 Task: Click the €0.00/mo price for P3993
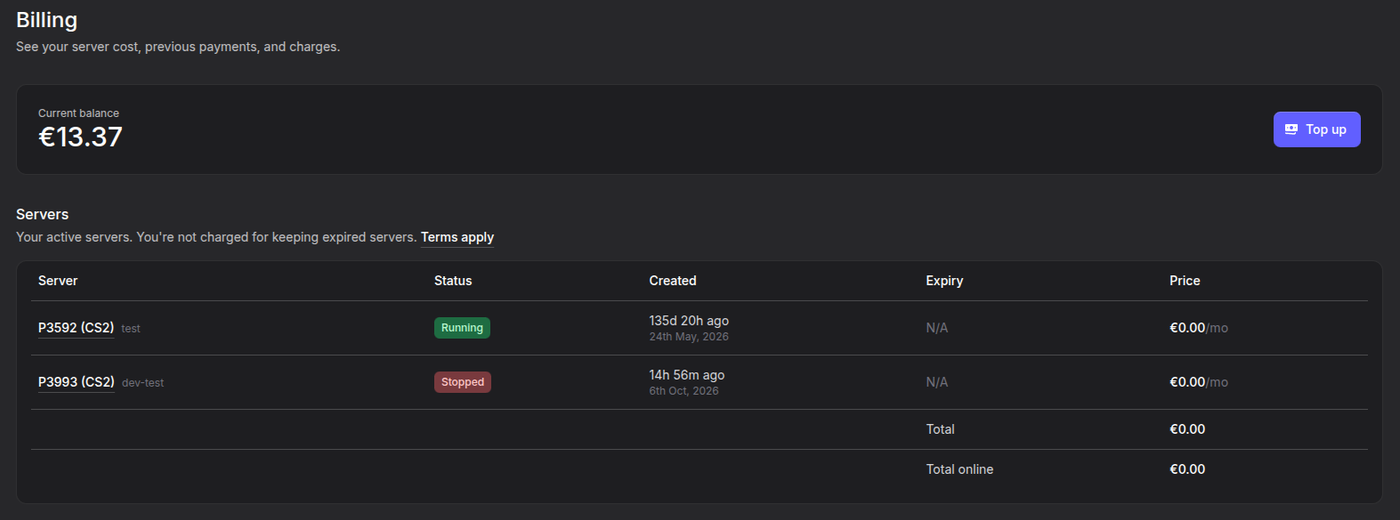(1199, 382)
